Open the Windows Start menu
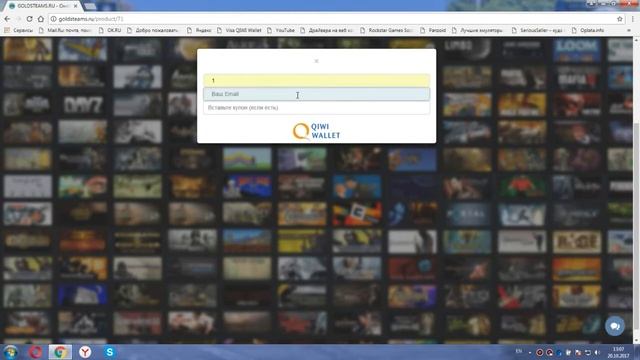This screenshot has height=360, width=640. (10, 352)
